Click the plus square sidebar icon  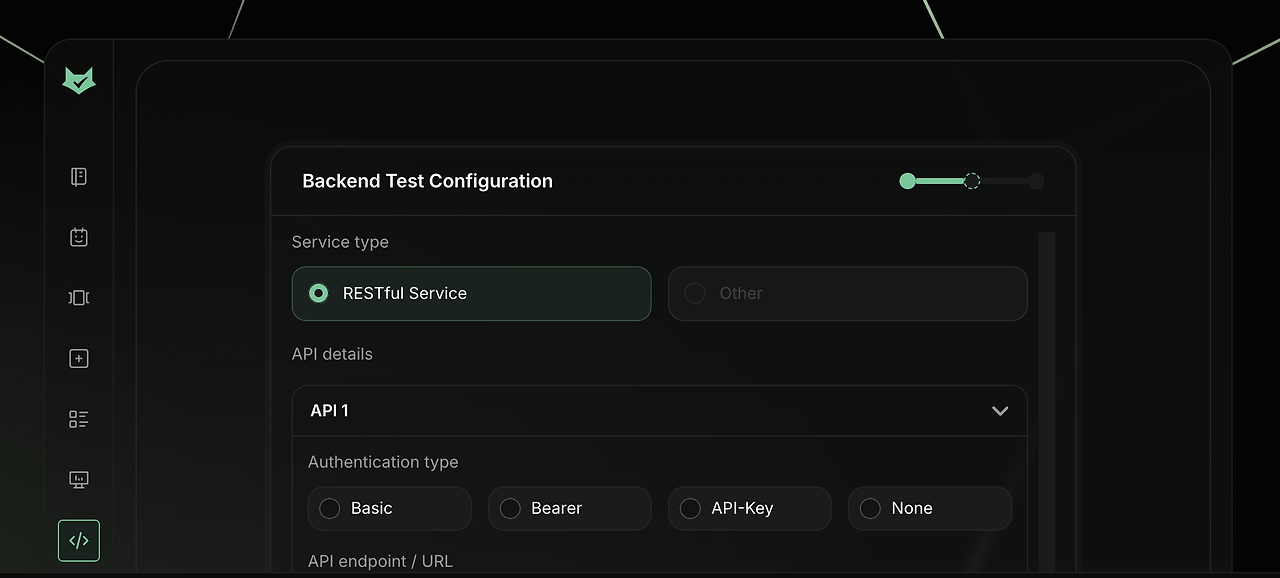coord(79,358)
